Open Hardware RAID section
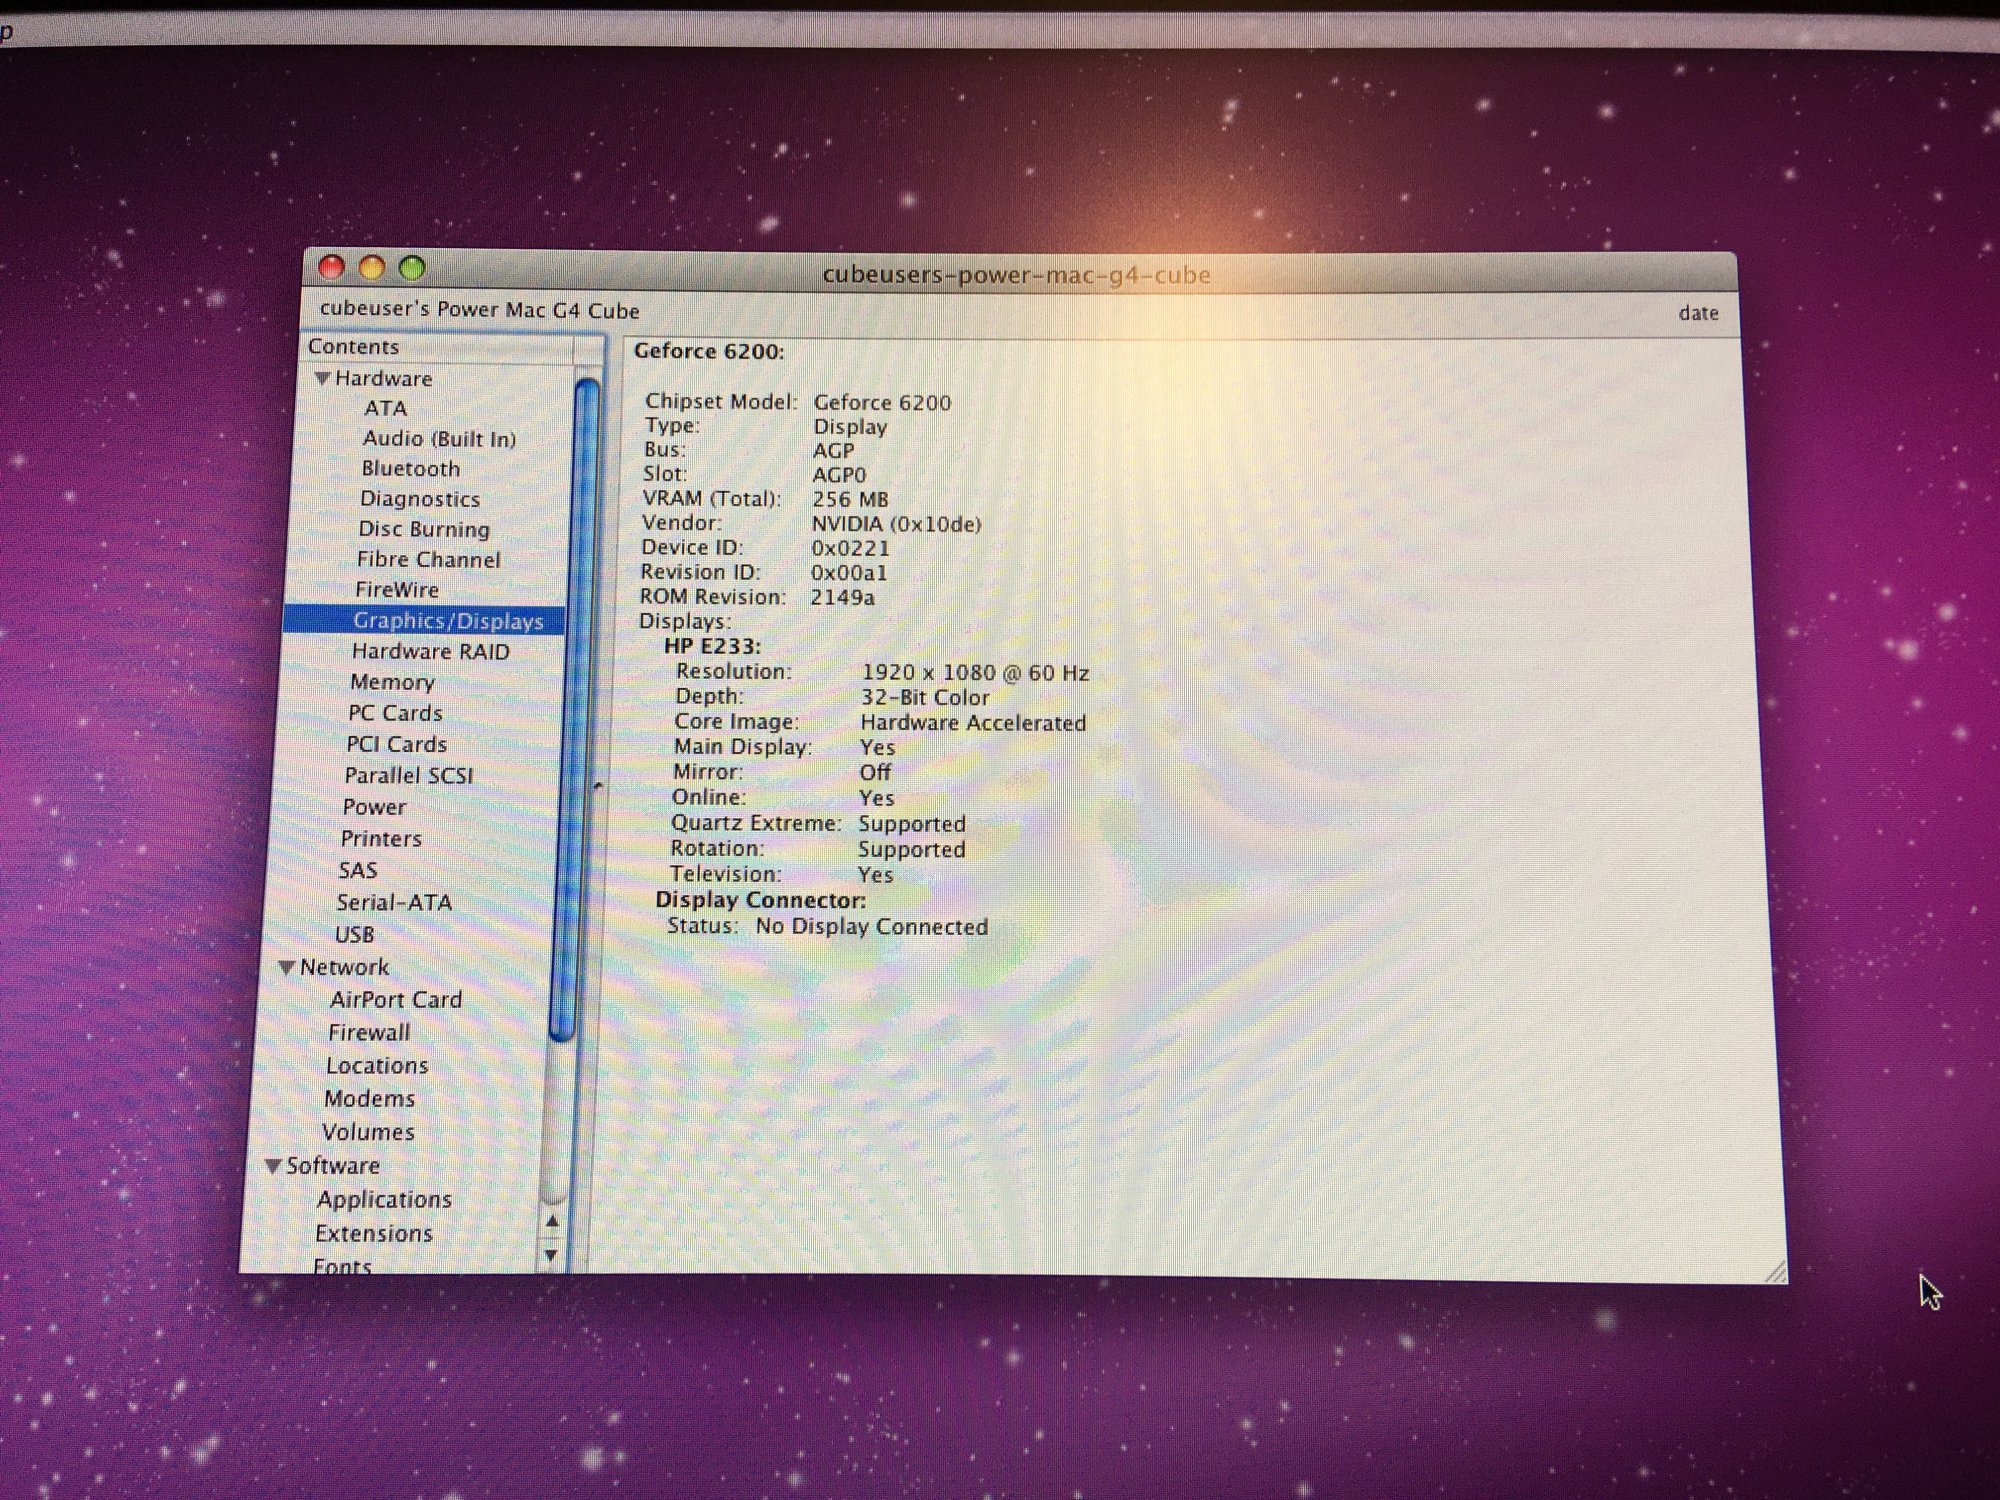 tap(430, 651)
